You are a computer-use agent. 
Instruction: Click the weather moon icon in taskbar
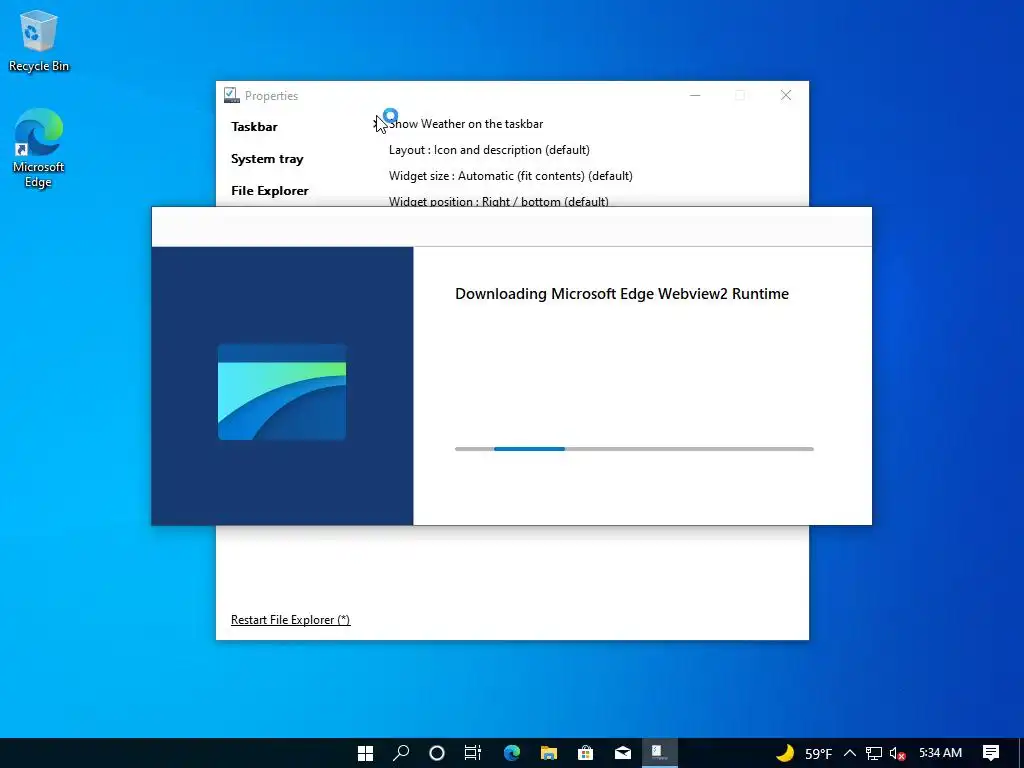coord(785,753)
